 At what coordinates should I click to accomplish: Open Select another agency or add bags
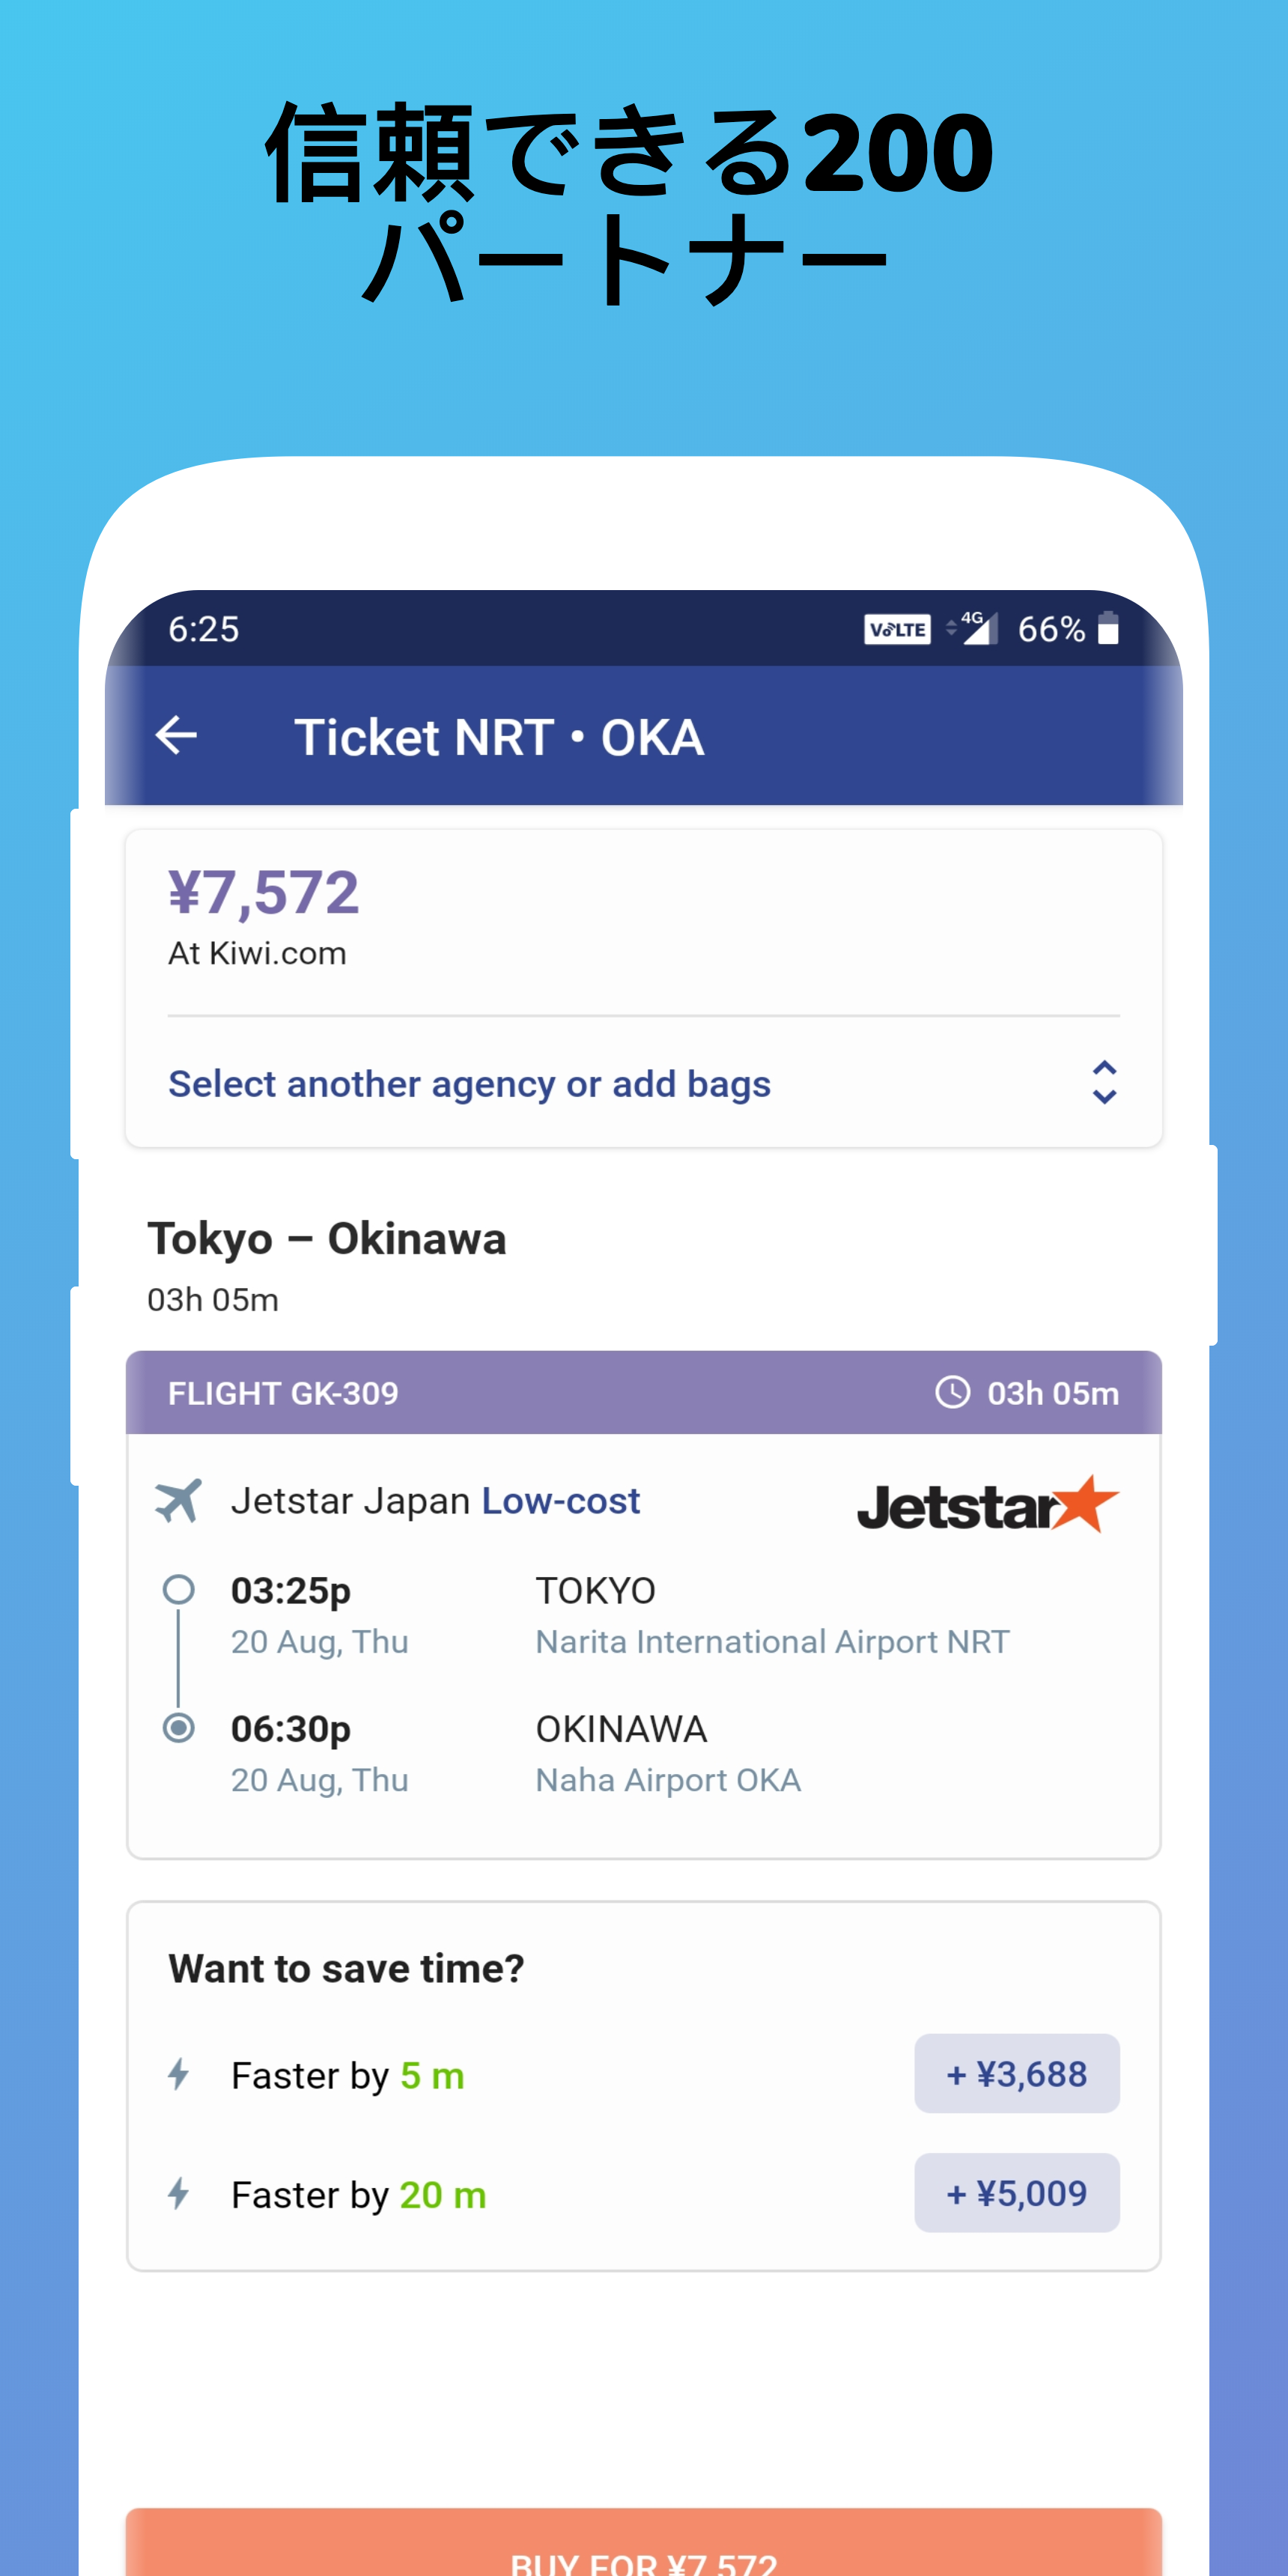469,1084
